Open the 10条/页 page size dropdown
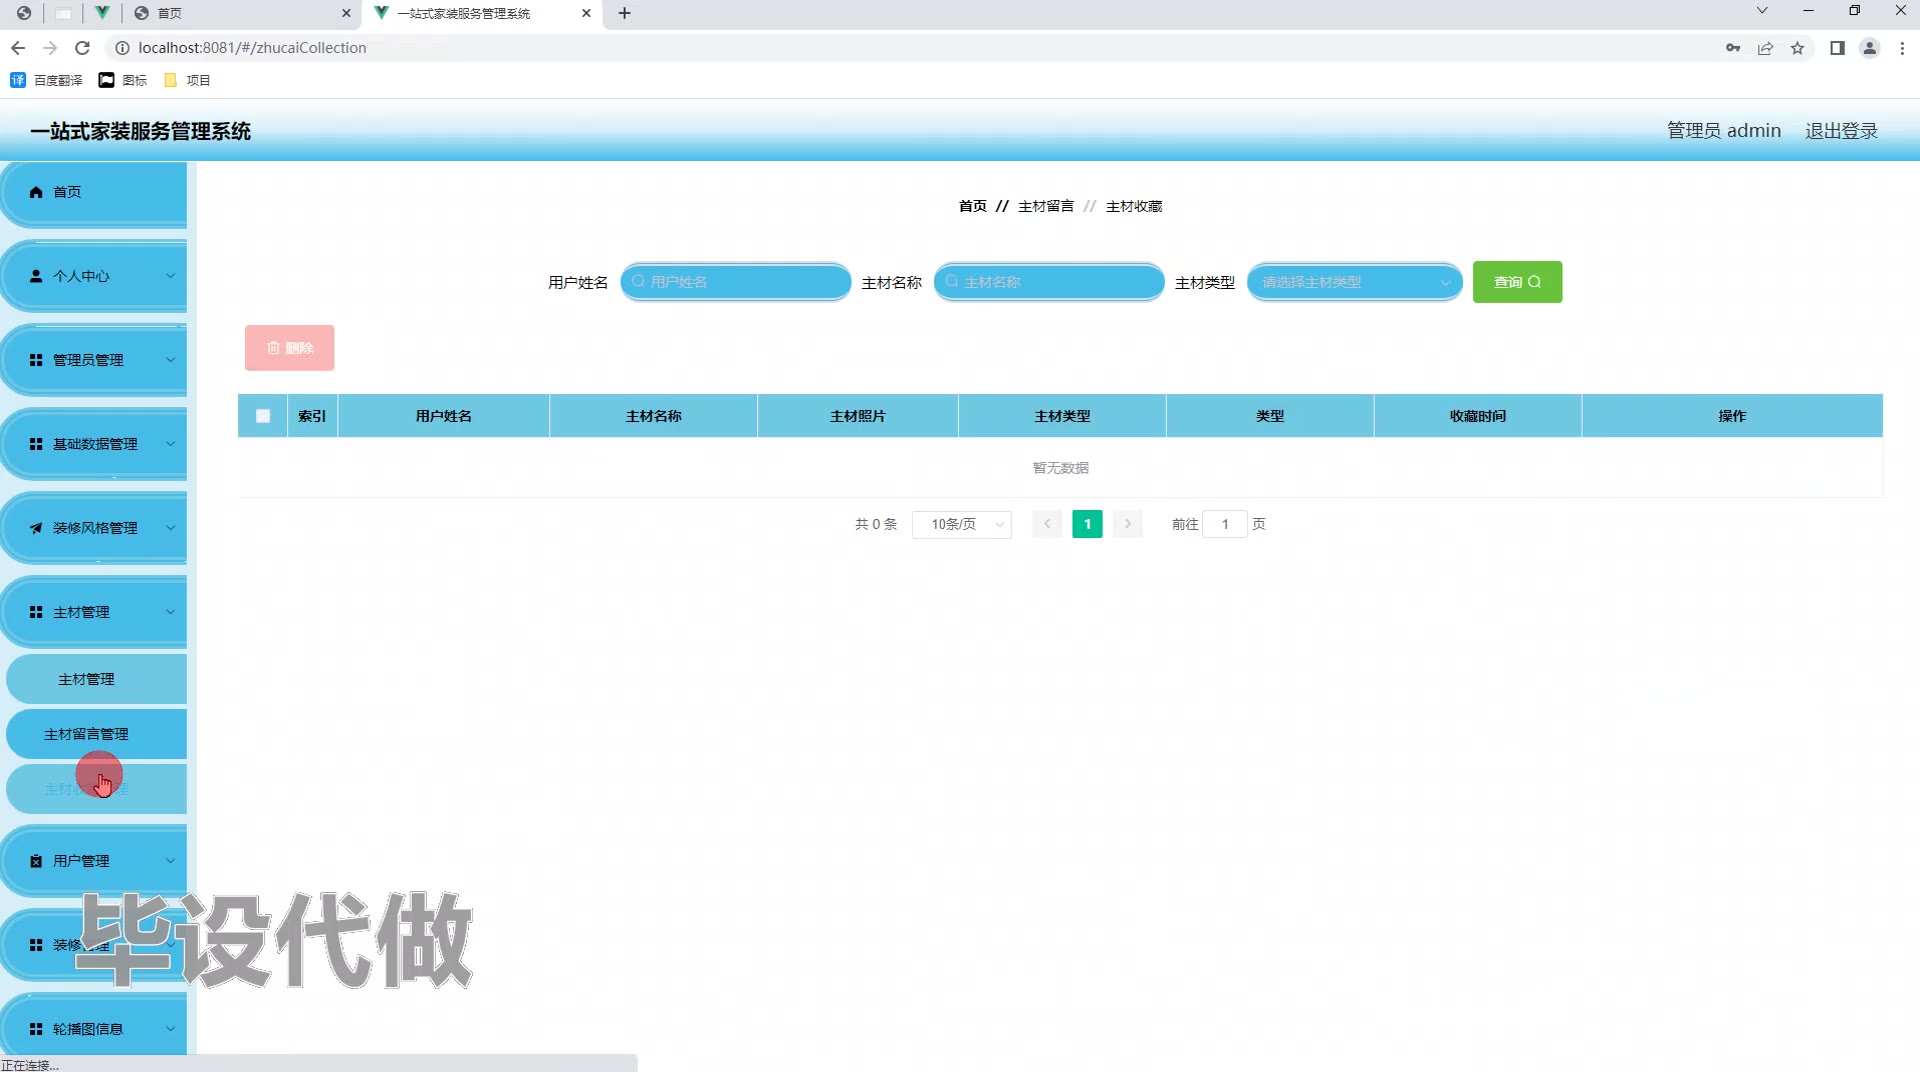 (x=962, y=524)
